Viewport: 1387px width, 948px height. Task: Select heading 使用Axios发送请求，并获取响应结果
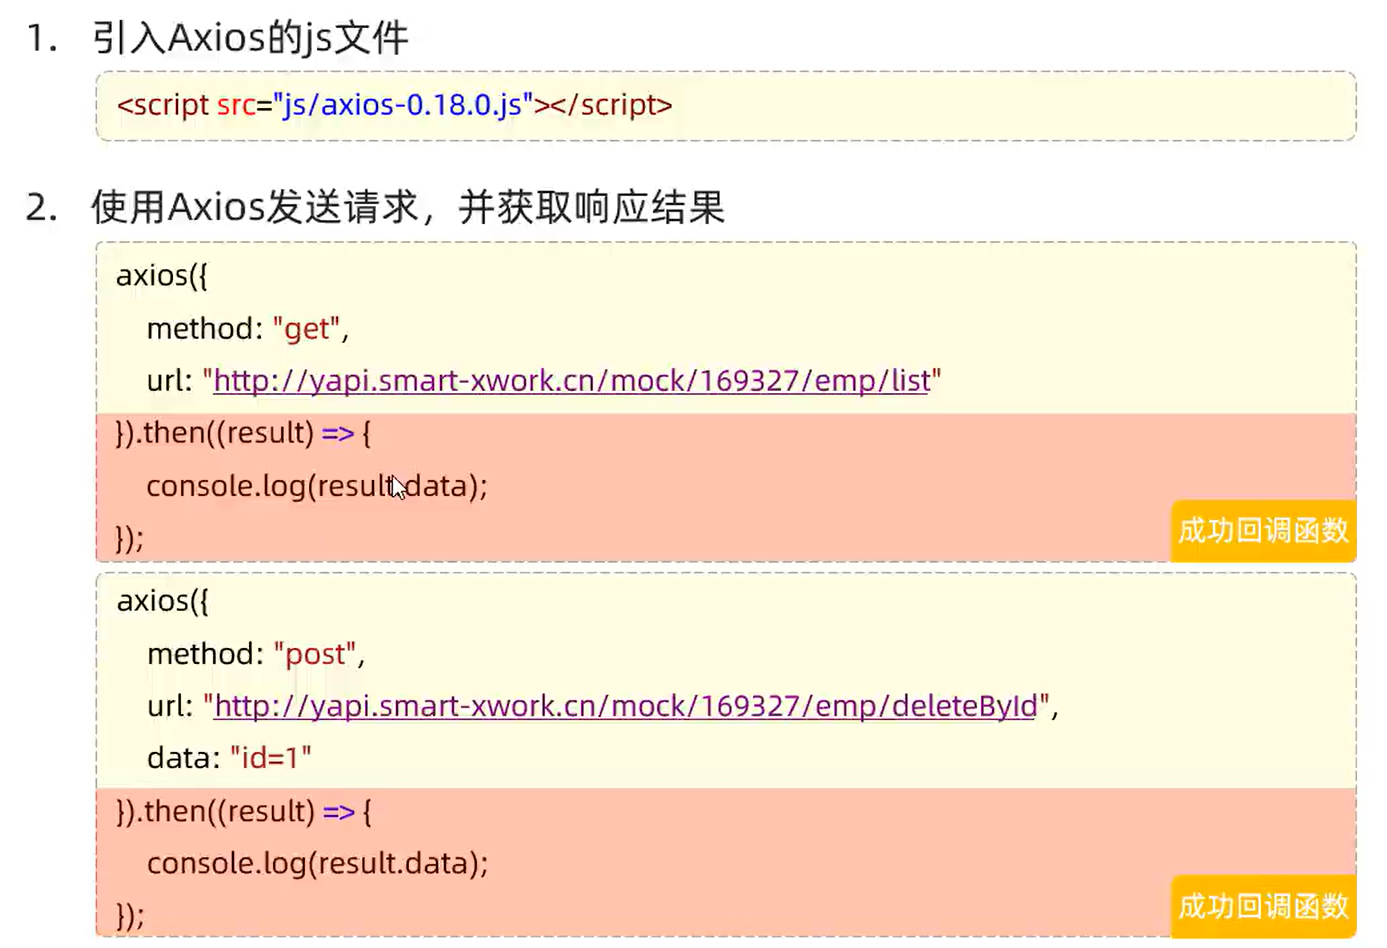tap(408, 207)
